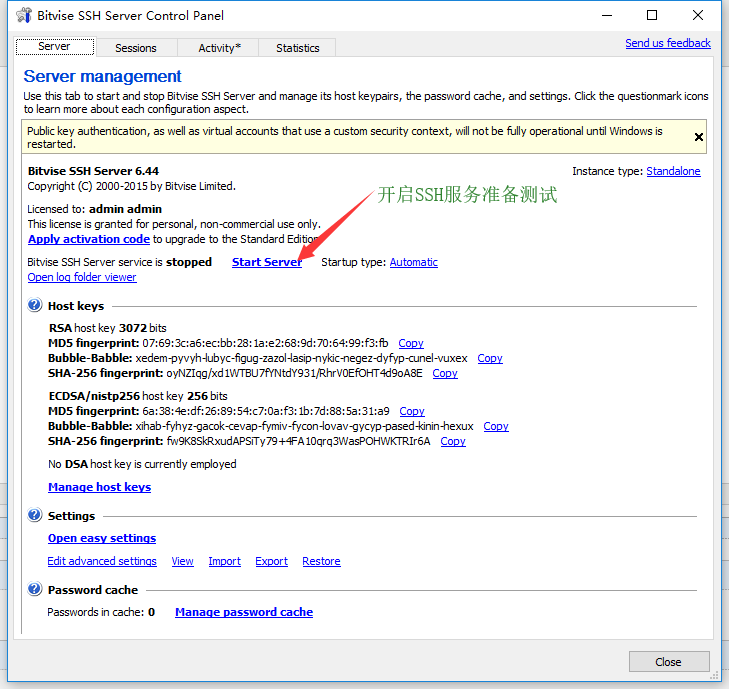729x689 pixels.
Task: Copy the RSA MD5 fingerprint
Action: click(411, 343)
